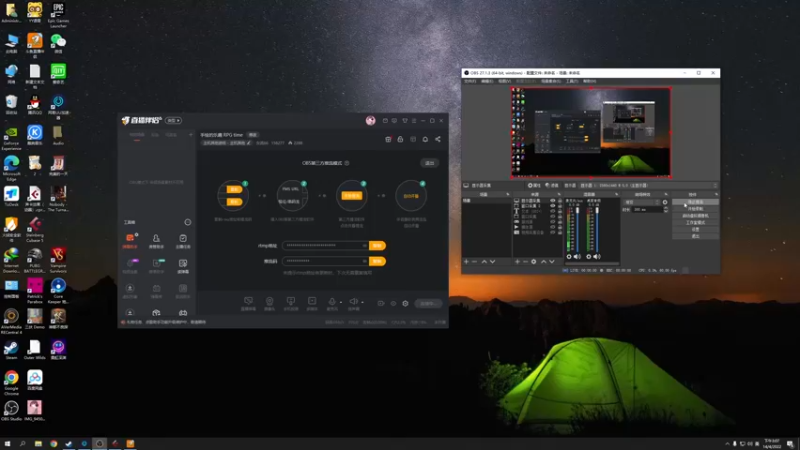Click the streaming button in OBS controls
This screenshot has height=450, width=800.
(695, 202)
